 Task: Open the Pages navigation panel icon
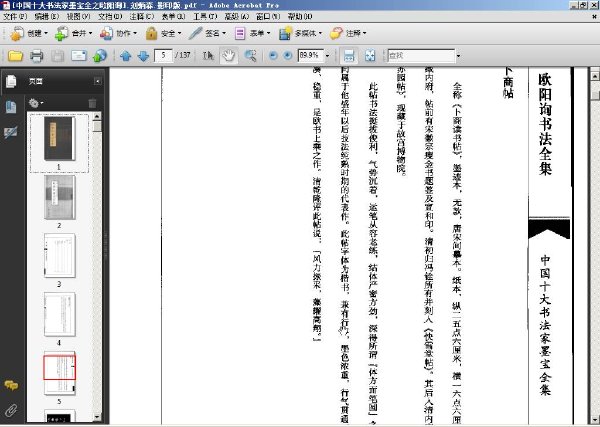[11, 81]
